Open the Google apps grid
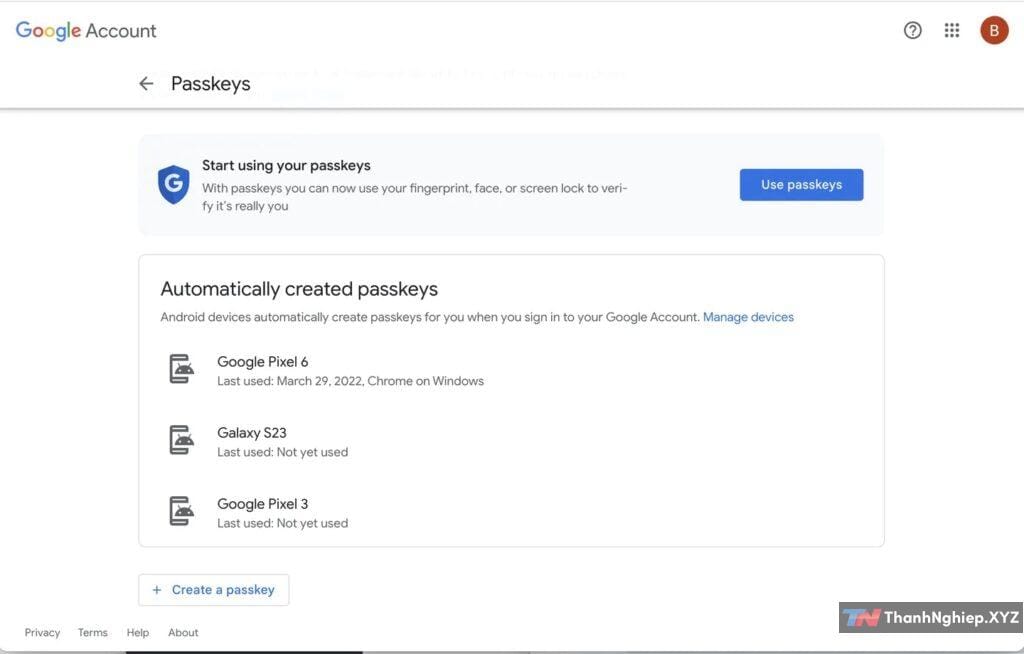 click(952, 30)
